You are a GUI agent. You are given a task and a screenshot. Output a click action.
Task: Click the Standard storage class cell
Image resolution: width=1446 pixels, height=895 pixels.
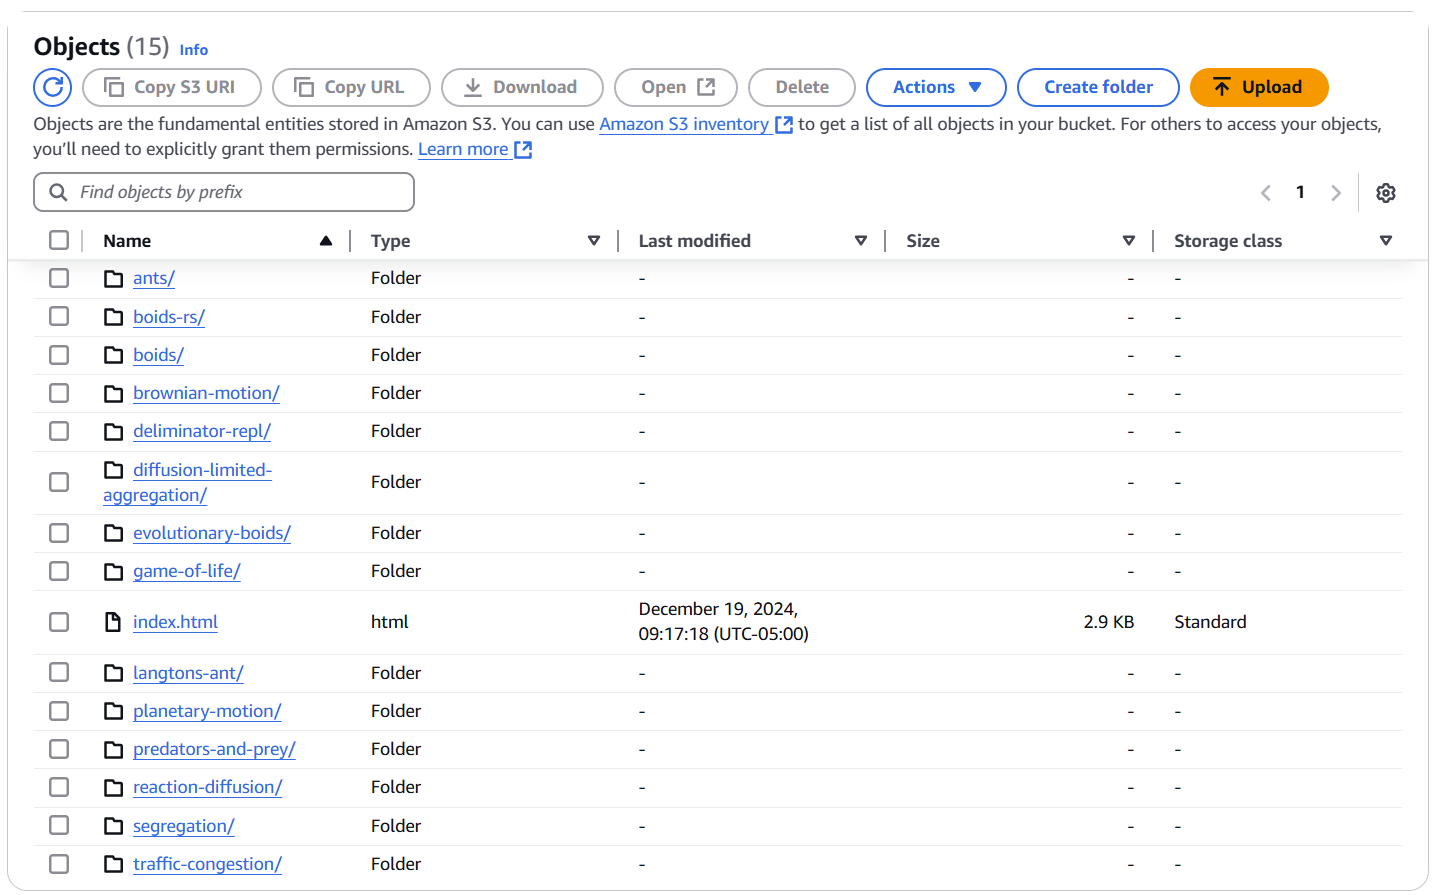coord(1210,622)
